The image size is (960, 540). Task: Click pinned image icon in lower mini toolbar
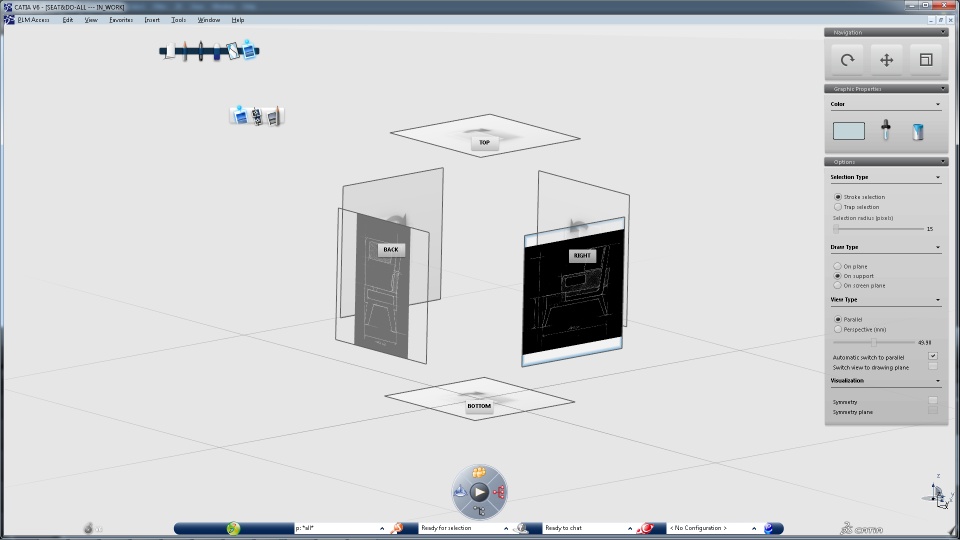(240, 114)
